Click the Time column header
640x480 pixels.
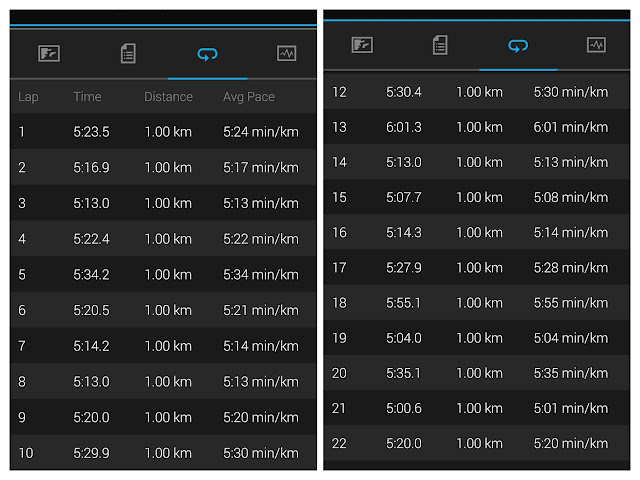tap(87, 97)
